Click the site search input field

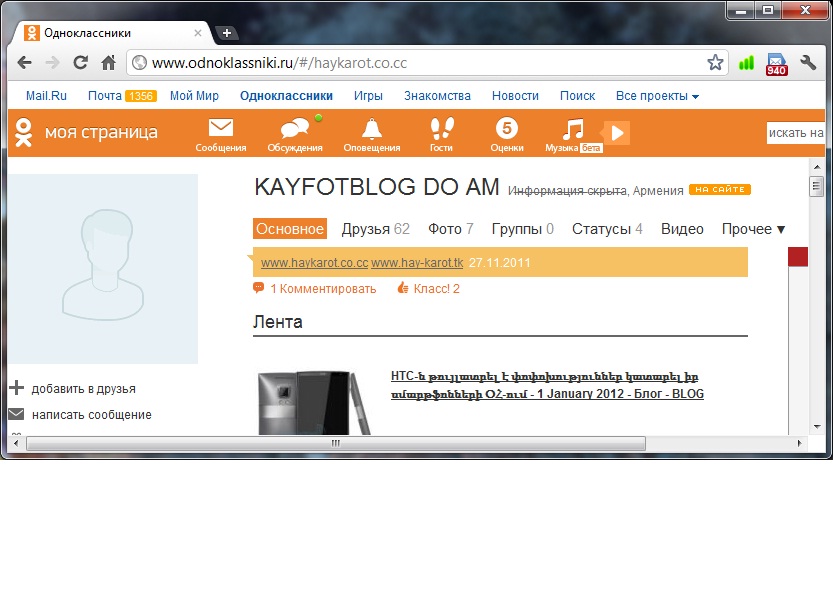[796, 133]
